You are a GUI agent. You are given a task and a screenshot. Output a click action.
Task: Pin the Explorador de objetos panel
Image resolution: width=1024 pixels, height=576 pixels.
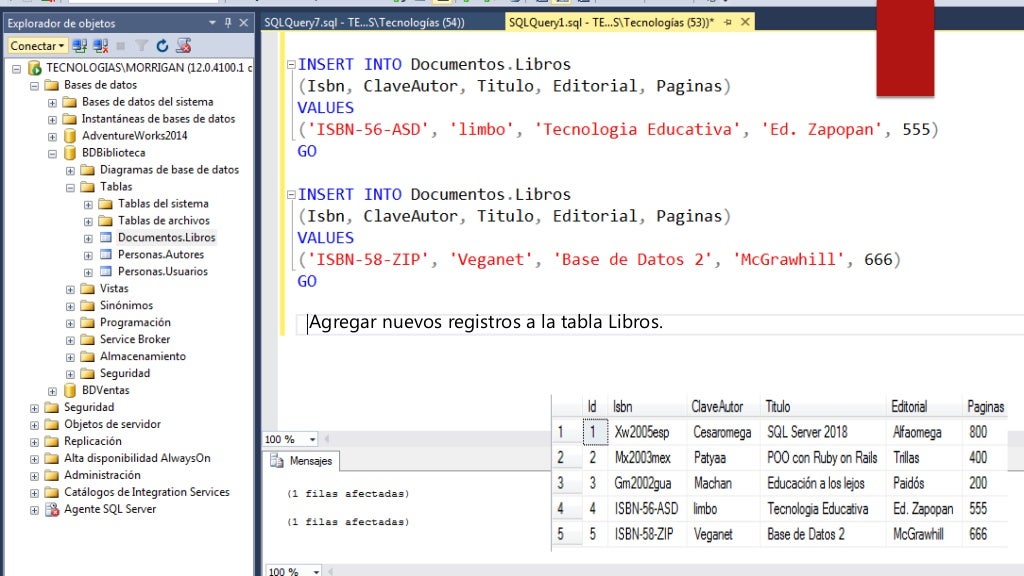tap(229, 23)
